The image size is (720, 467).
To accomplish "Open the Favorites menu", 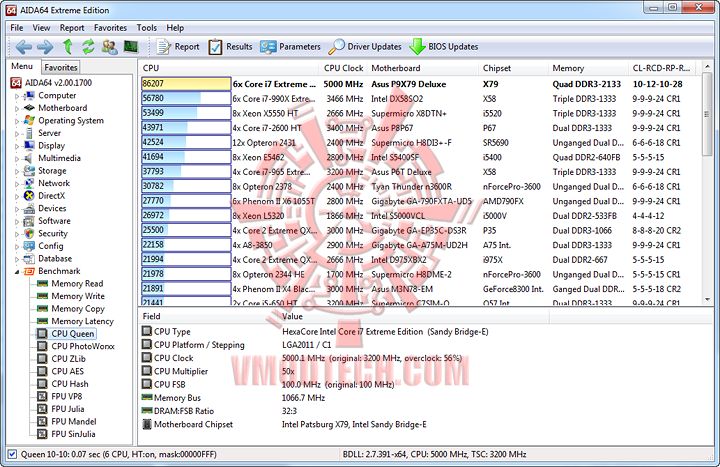I will [110, 28].
